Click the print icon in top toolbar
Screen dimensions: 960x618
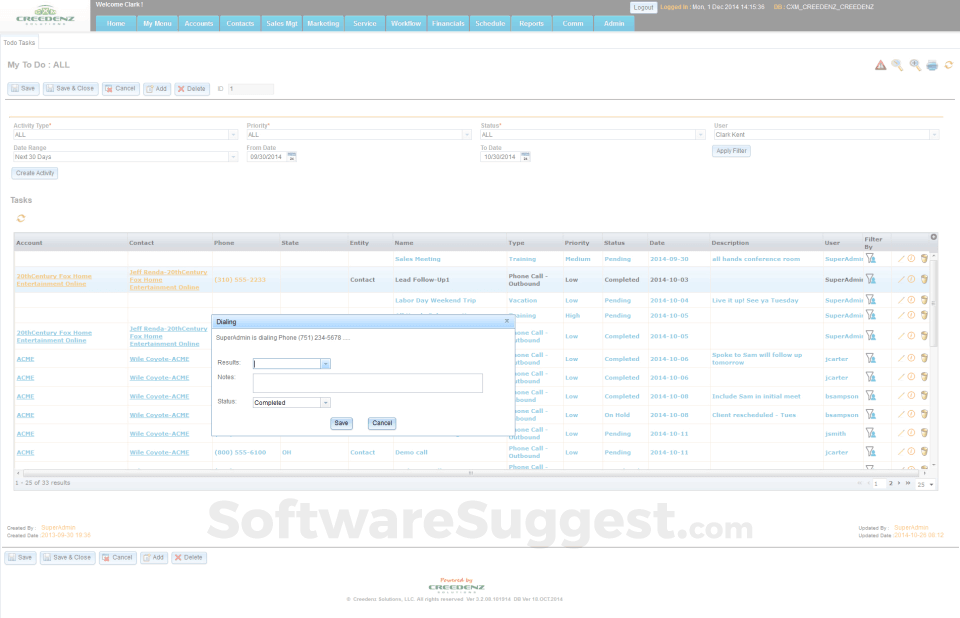932,65
